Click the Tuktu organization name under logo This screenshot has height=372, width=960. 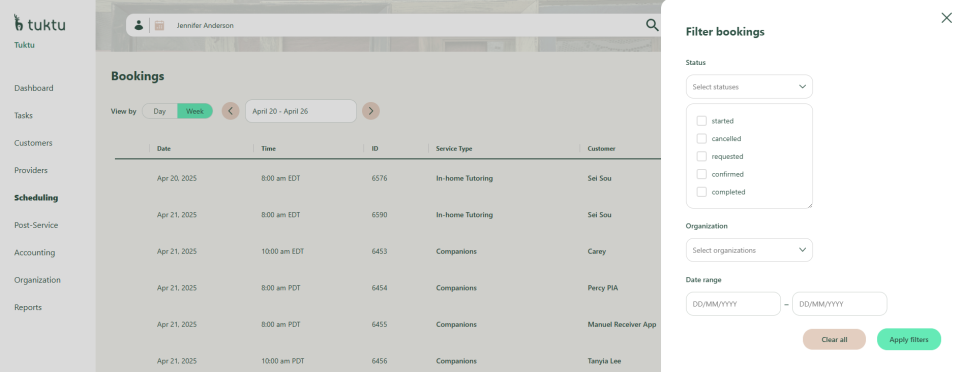tap(24, 45)
